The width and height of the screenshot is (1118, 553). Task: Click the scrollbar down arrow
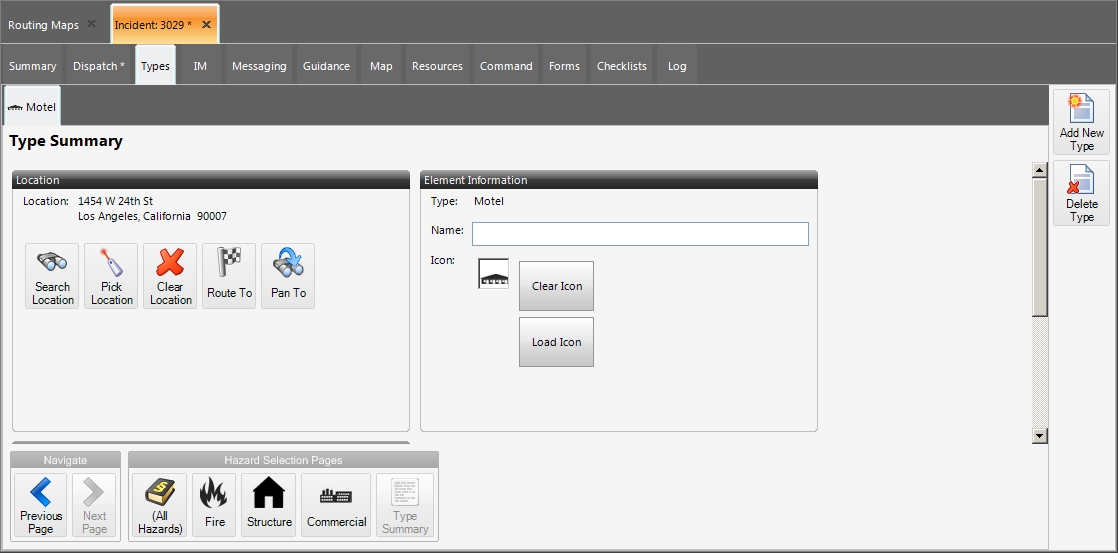1040,435
